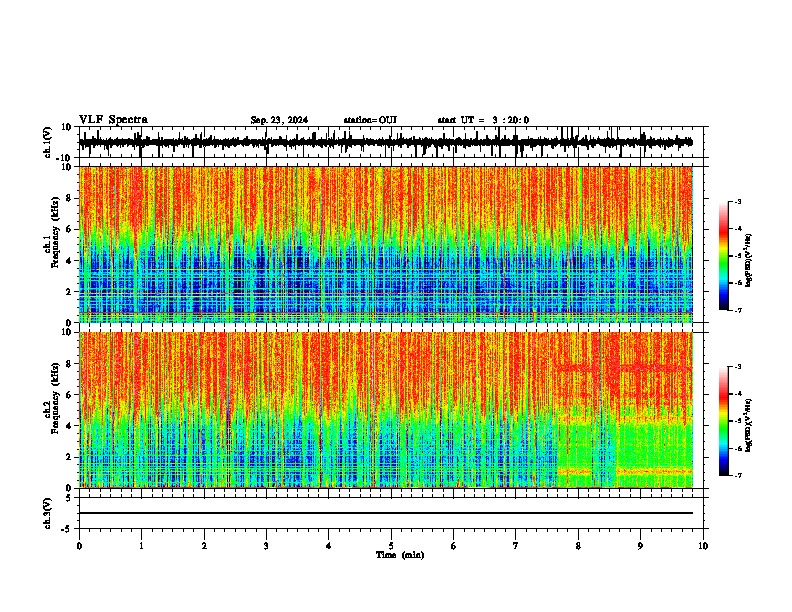Click the "ch.3(V)" axis label
792x612 pixels.
point(48,513)
